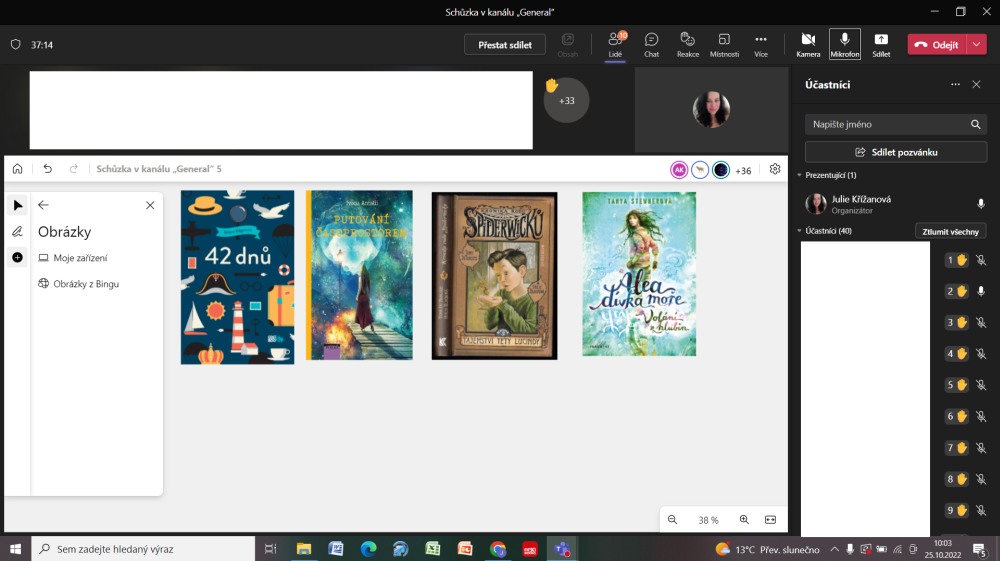
Task: Select the pen inking tool
Action: click(17, 231)
